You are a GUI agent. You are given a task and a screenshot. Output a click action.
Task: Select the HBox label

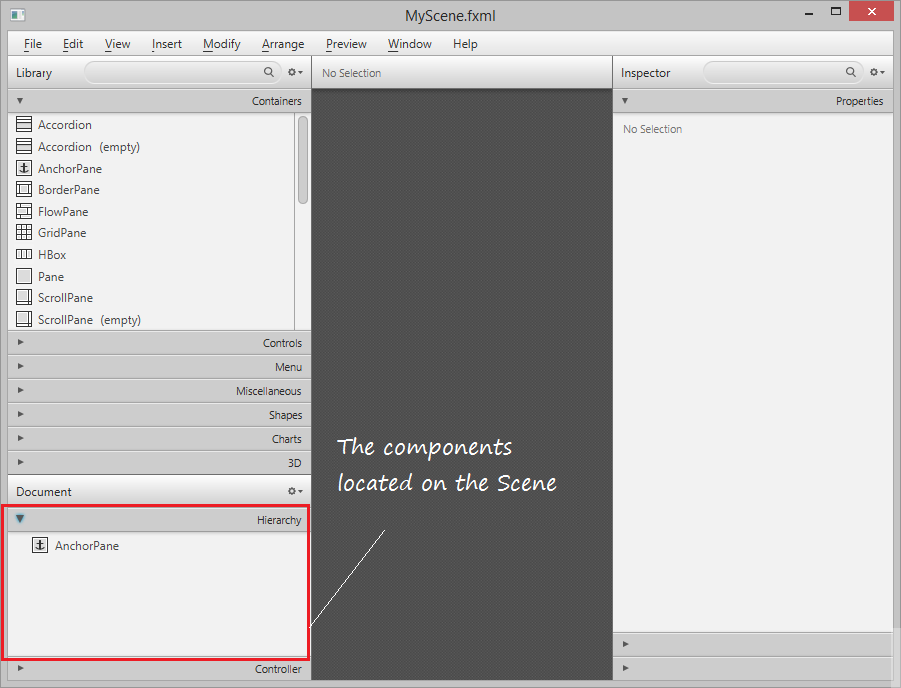[52, 255]
